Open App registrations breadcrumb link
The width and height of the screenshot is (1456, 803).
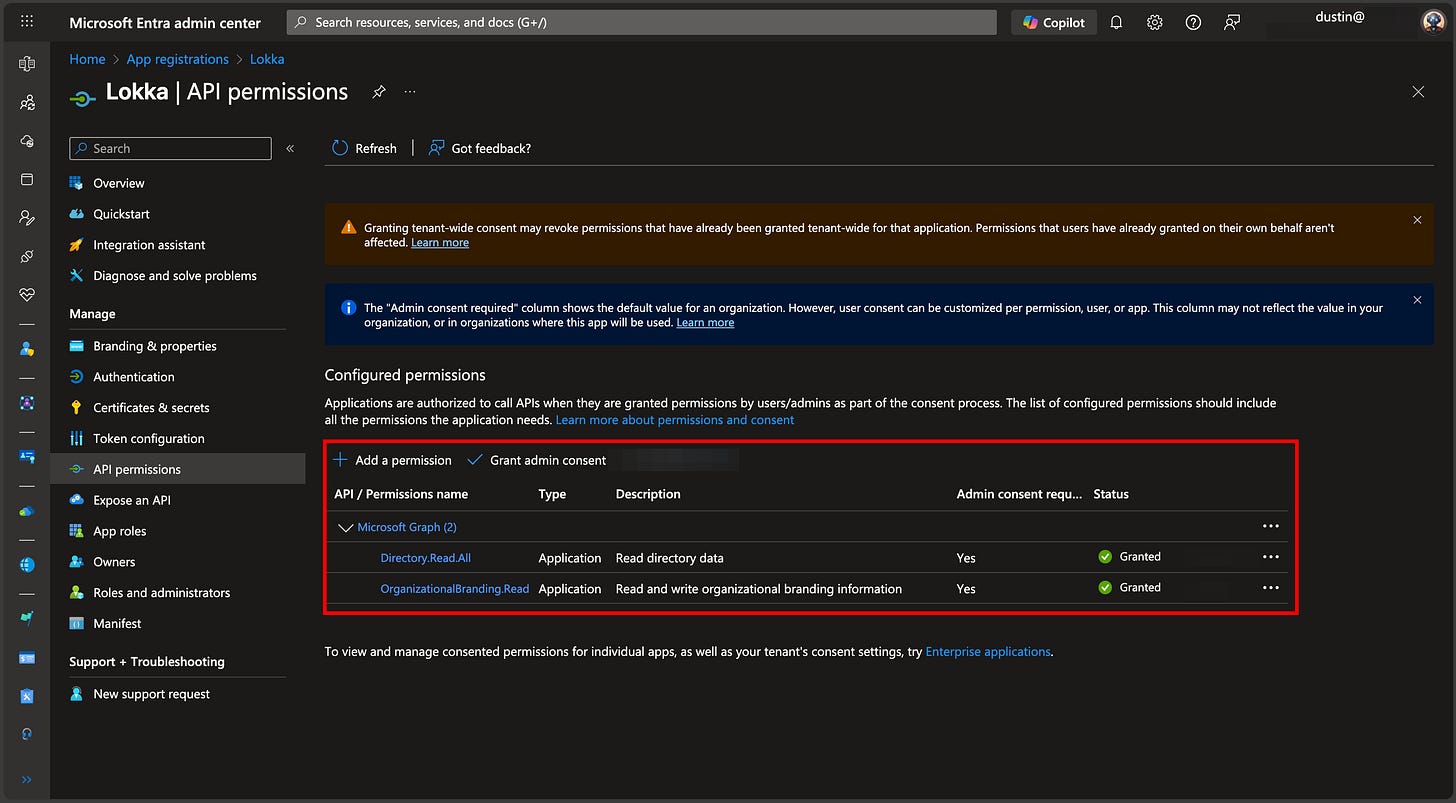point(177,59)
